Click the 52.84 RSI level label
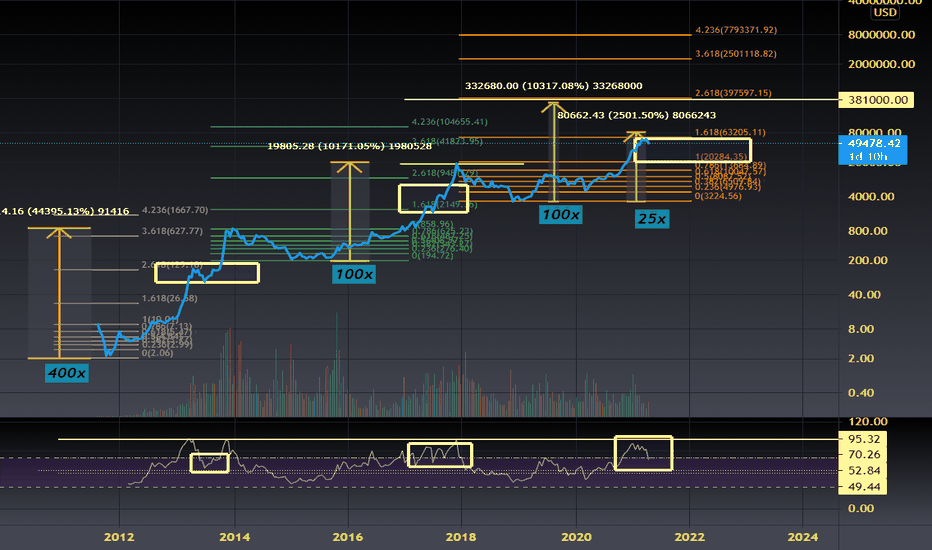This screenshot has height=550, width=932. tap(863, 470)
